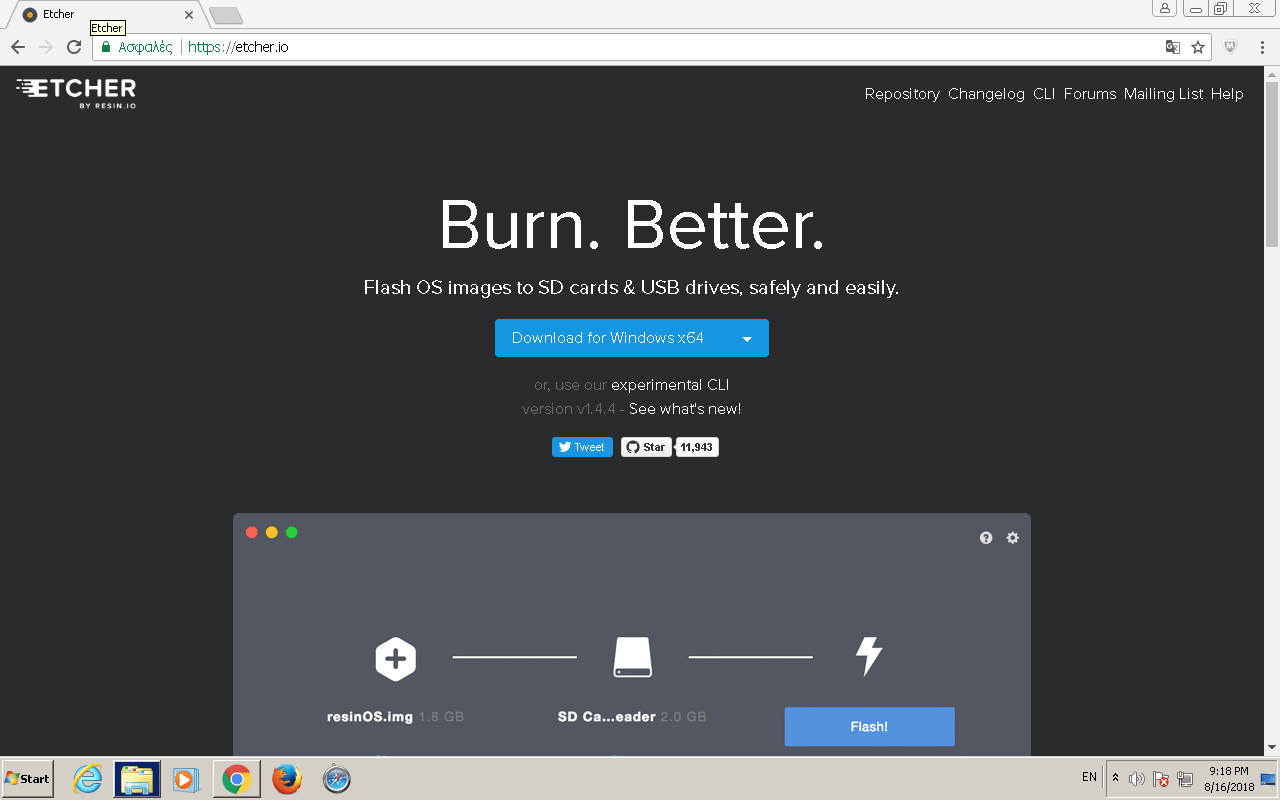Click the scrollbar up arrow
The width and height of the screenshot is (1280, 800).
coord(1272,75)
